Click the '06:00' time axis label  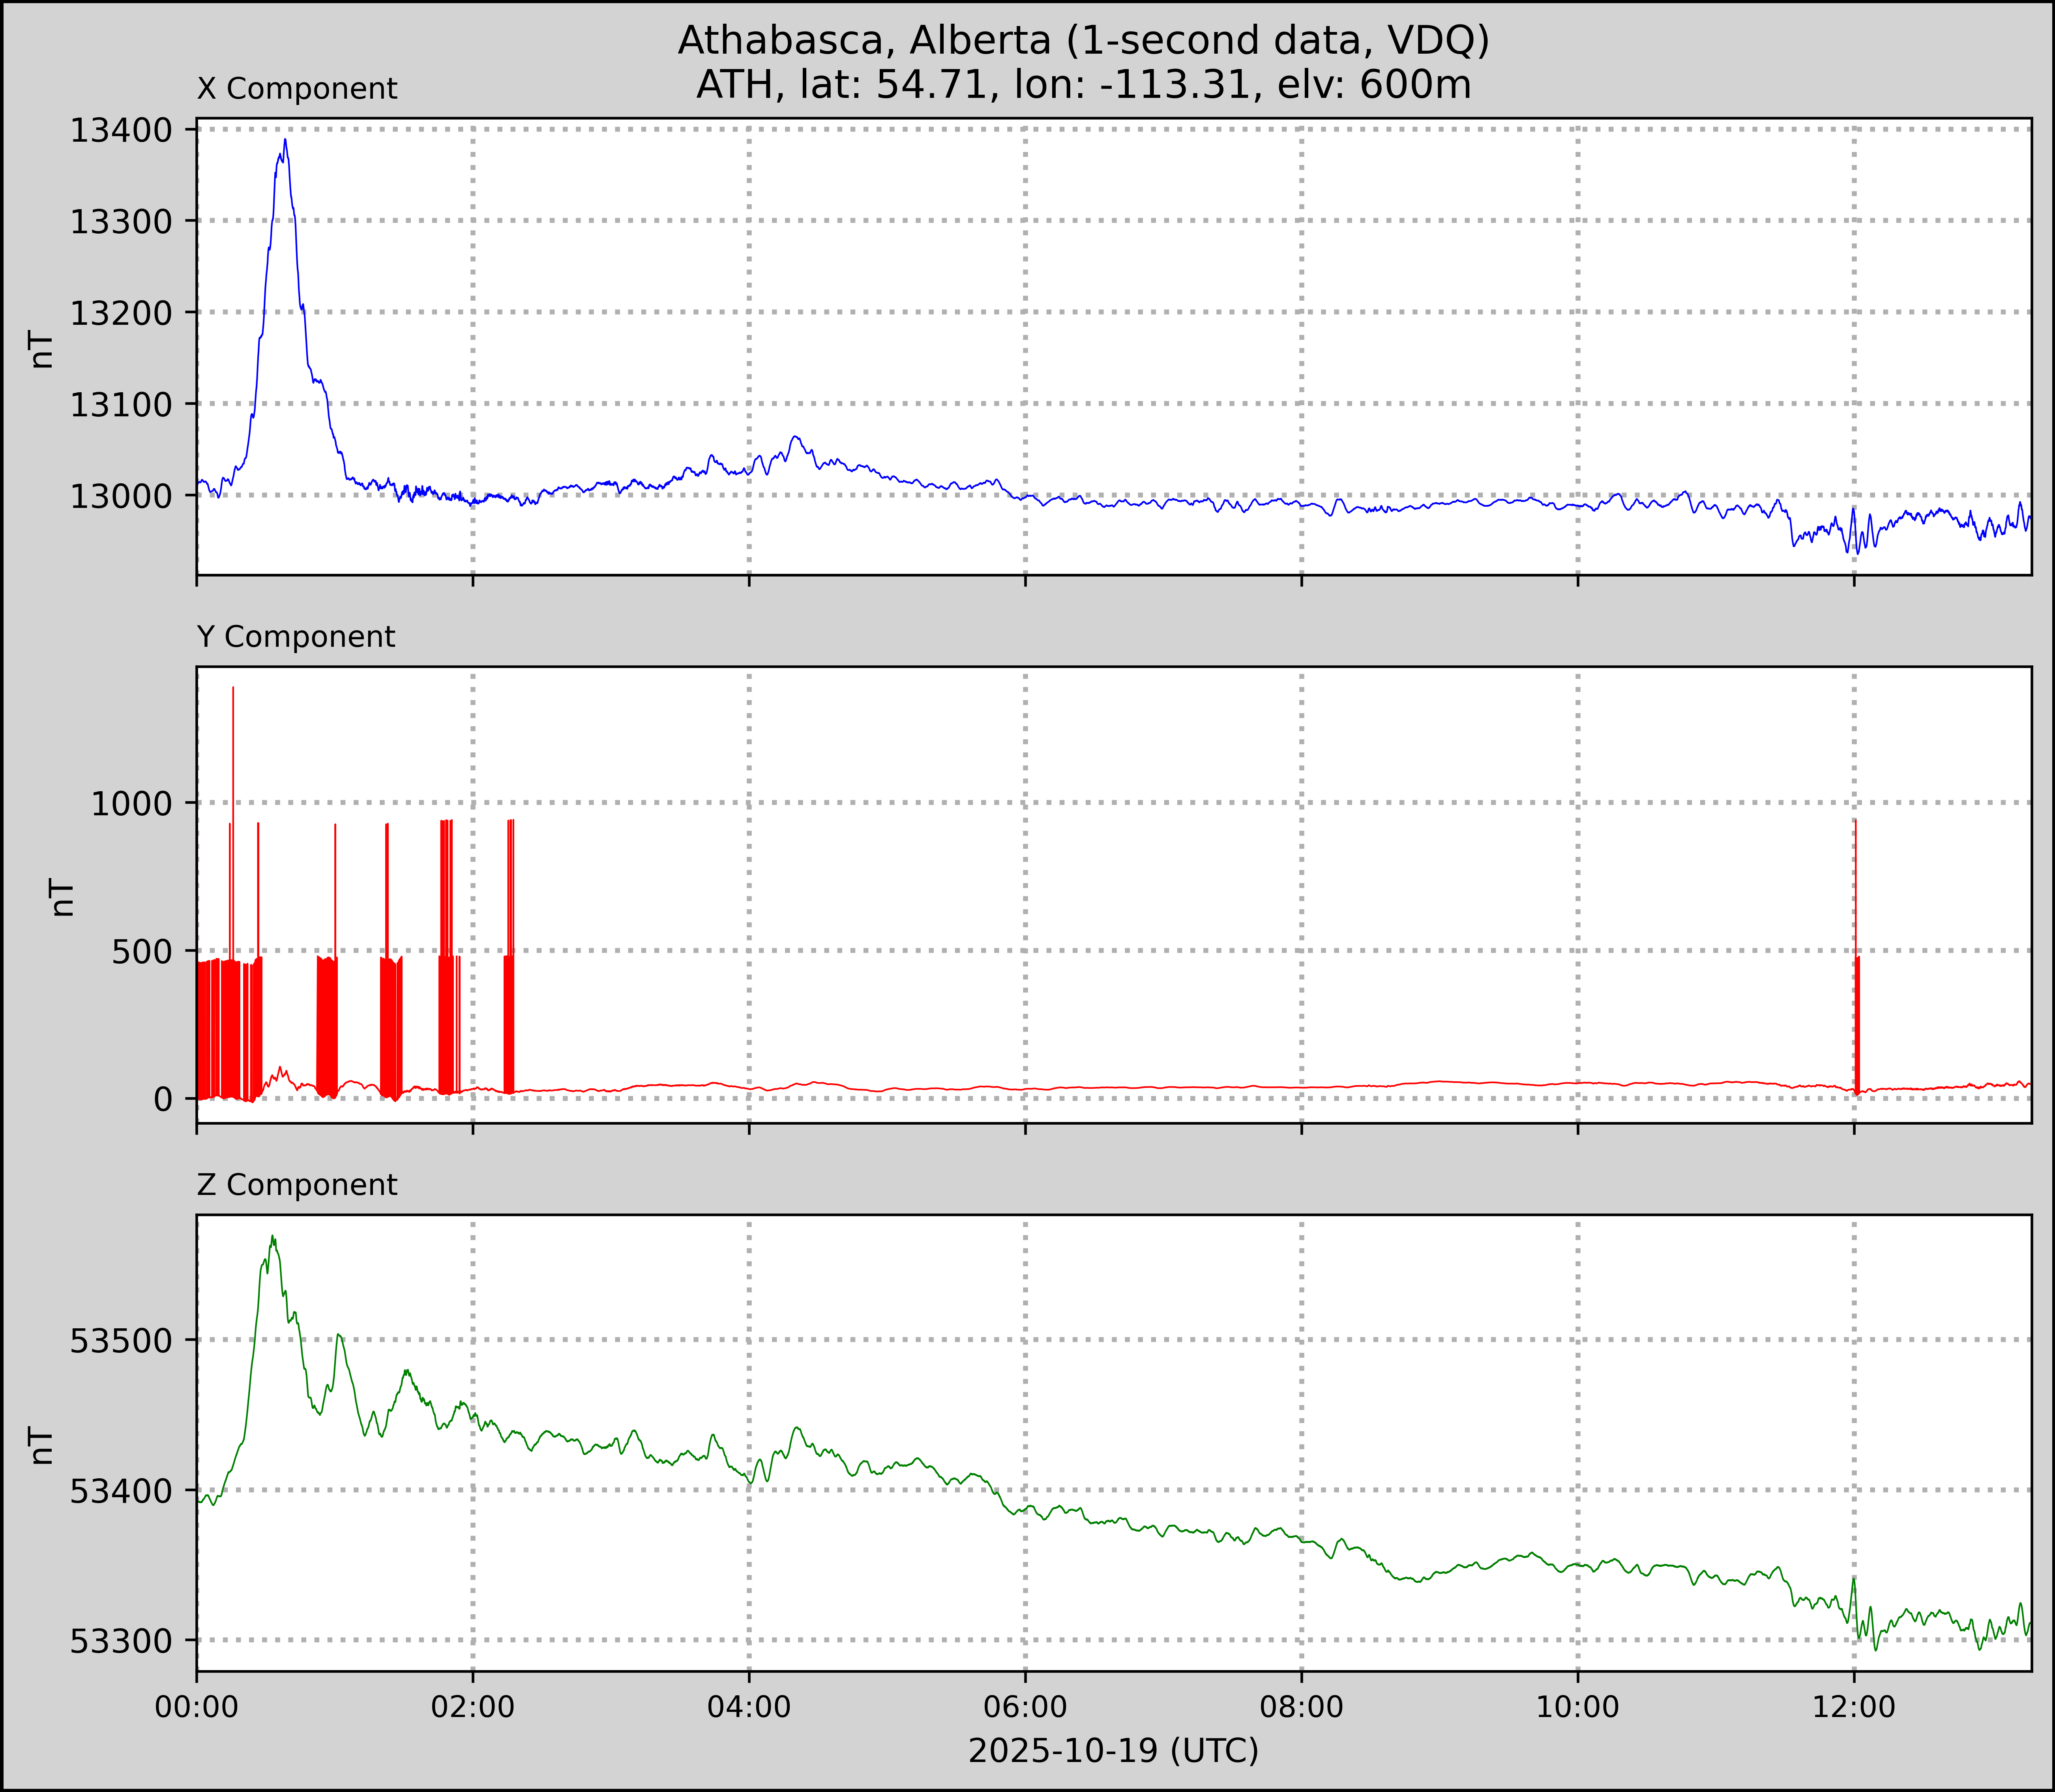[x=1025, y=1707]
